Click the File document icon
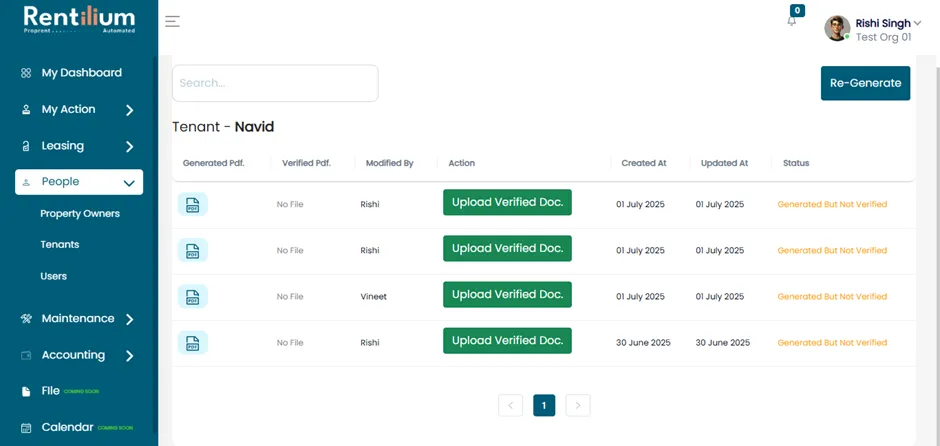 click(26, 391)
